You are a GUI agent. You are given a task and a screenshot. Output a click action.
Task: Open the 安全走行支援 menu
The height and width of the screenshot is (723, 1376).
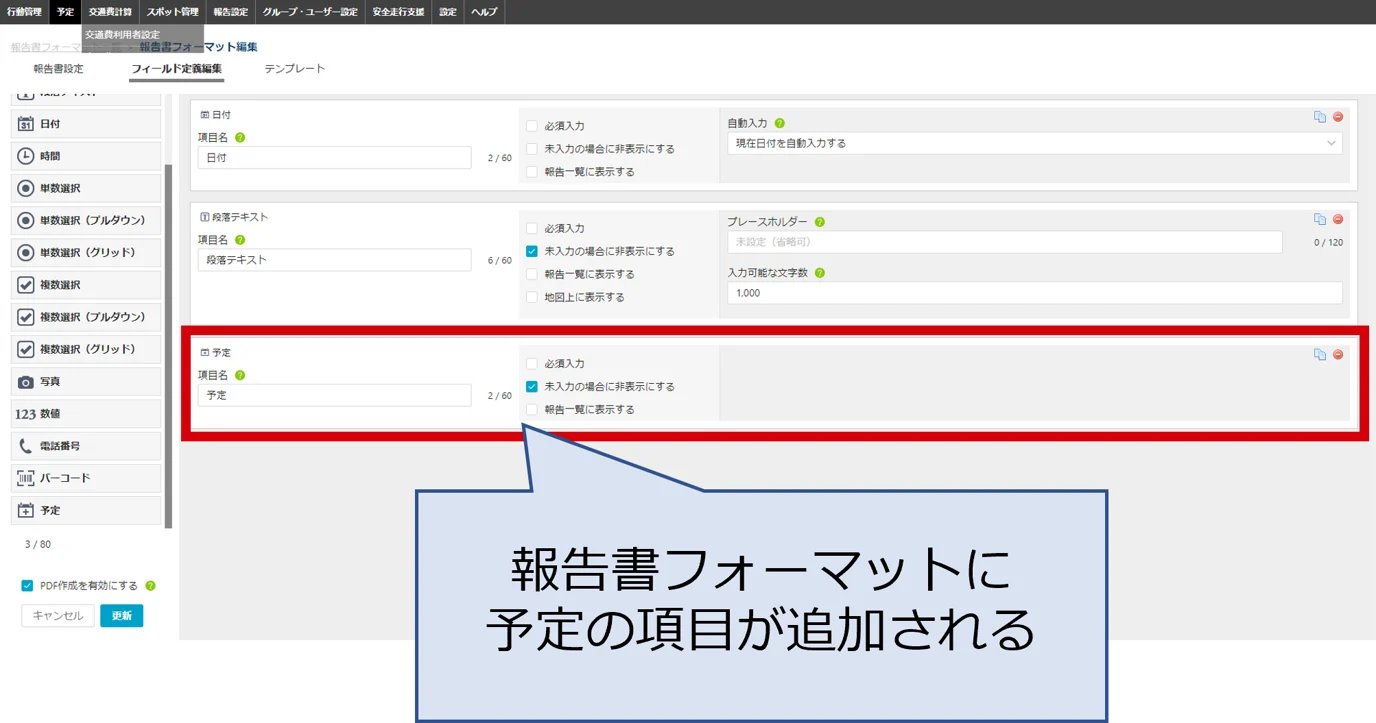(x=398, y=12)
